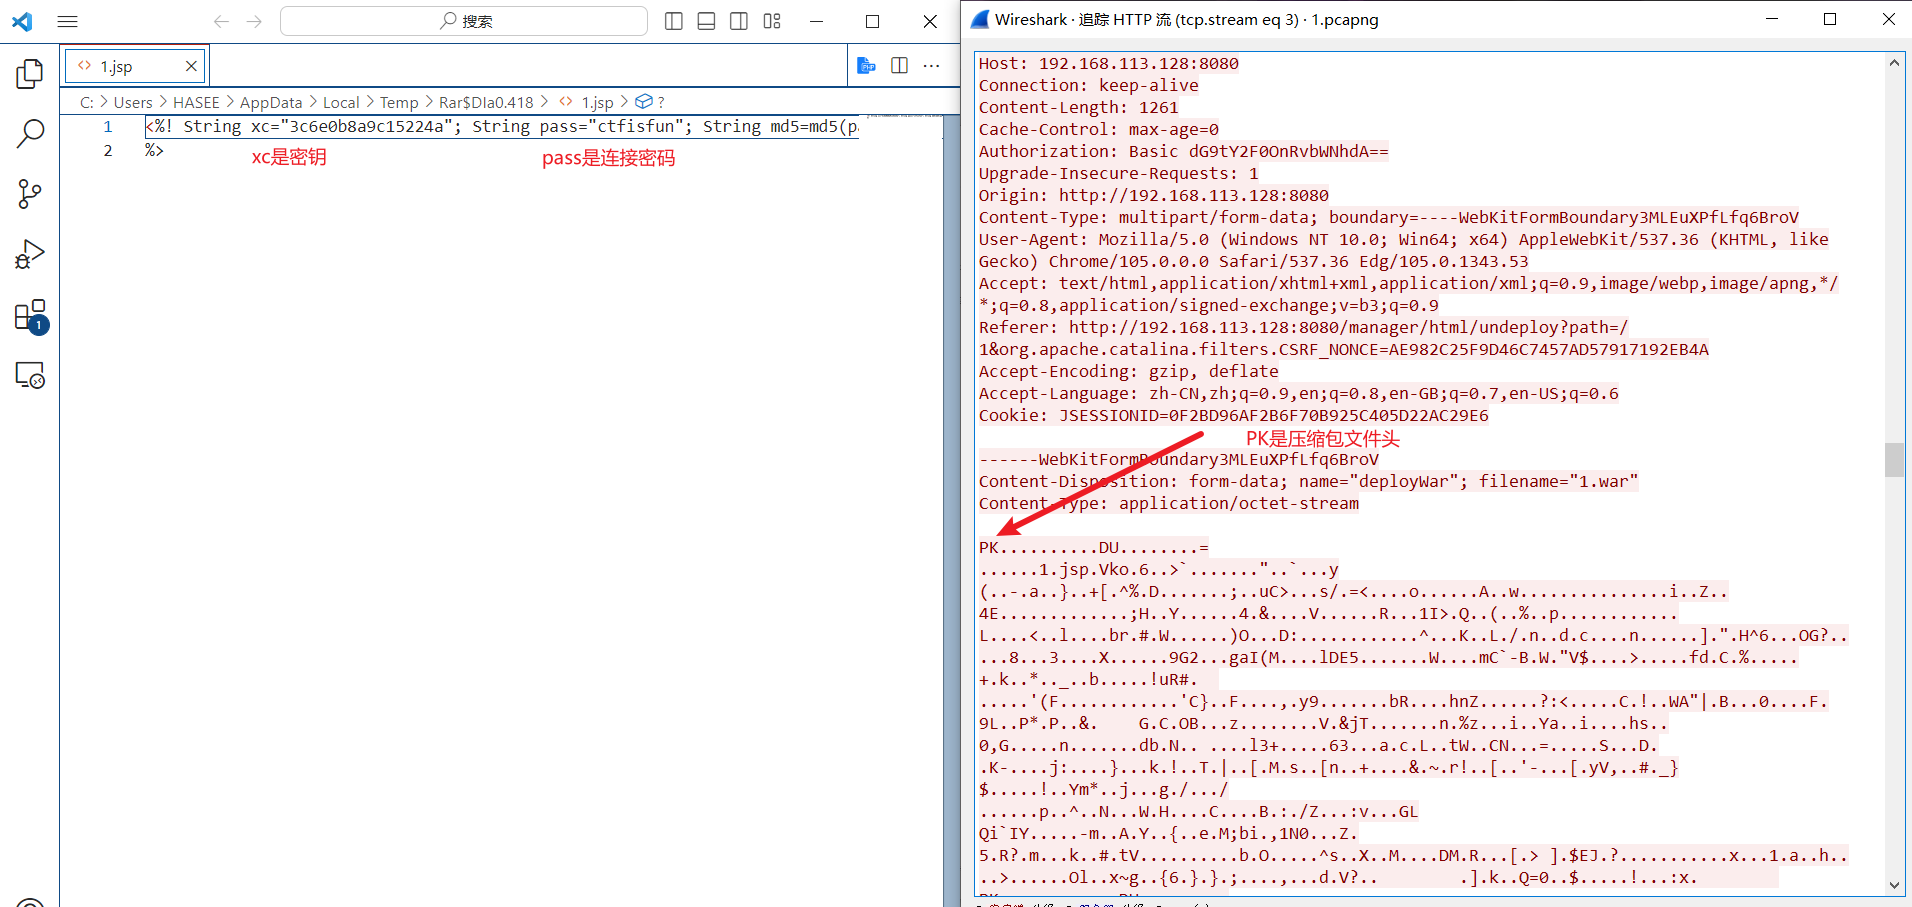Select the 1.jsp editor tab
1912x907 pixels.
pos(134,66)
